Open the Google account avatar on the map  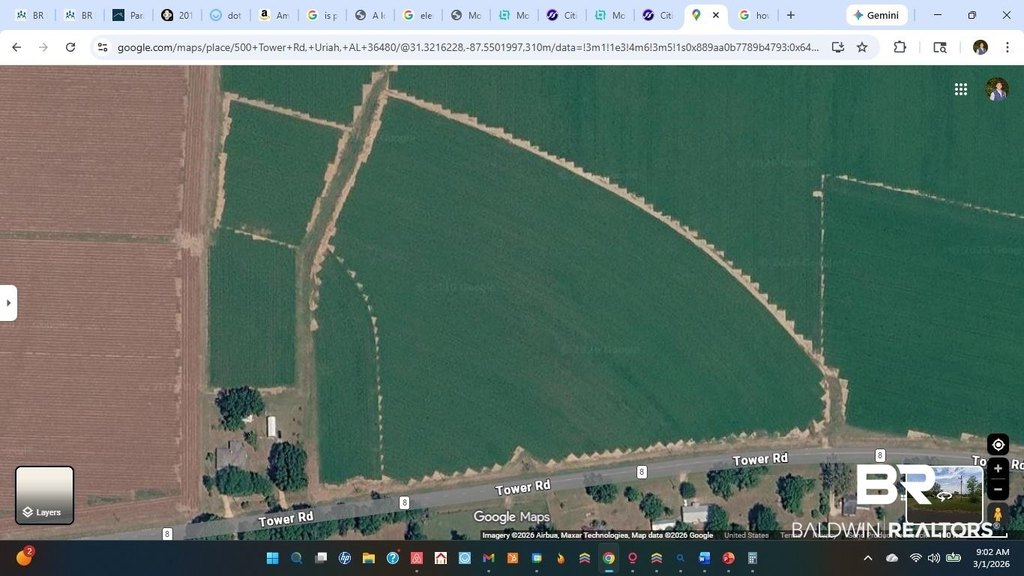[x=997, y=89]
